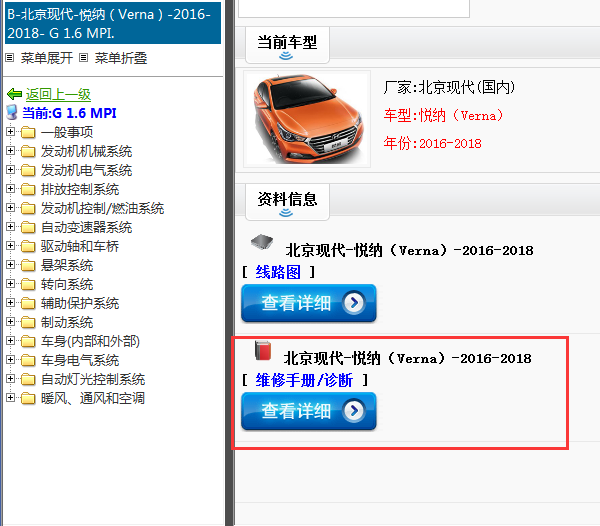The height and width of the screenshot is (526, 600).
Task: Open the 维修手册/诊断 link
Action: point(304,381)
